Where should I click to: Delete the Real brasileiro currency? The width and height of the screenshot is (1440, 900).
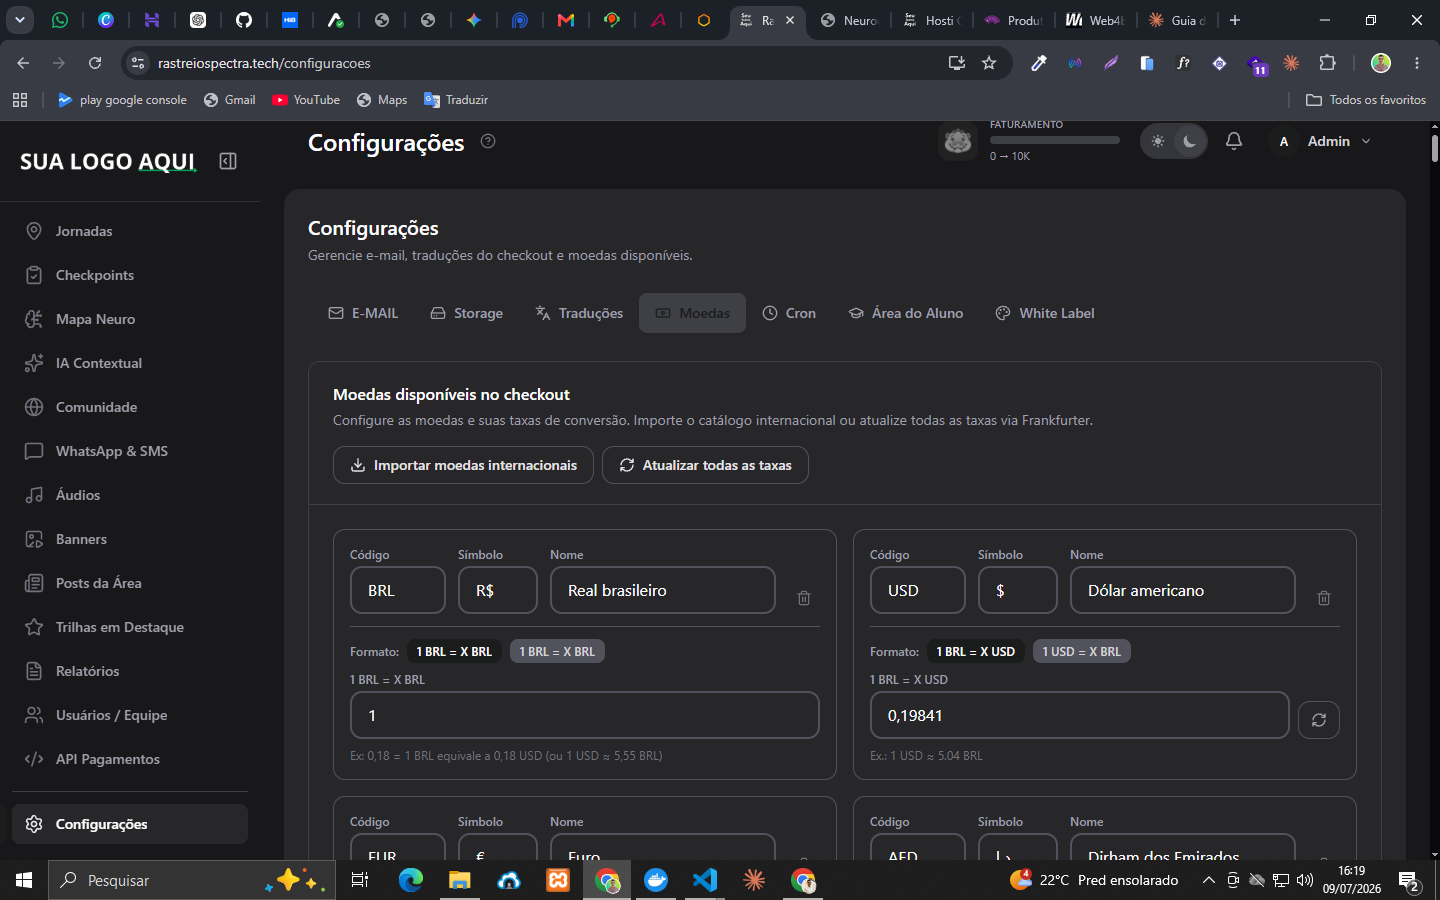point(804,598)
